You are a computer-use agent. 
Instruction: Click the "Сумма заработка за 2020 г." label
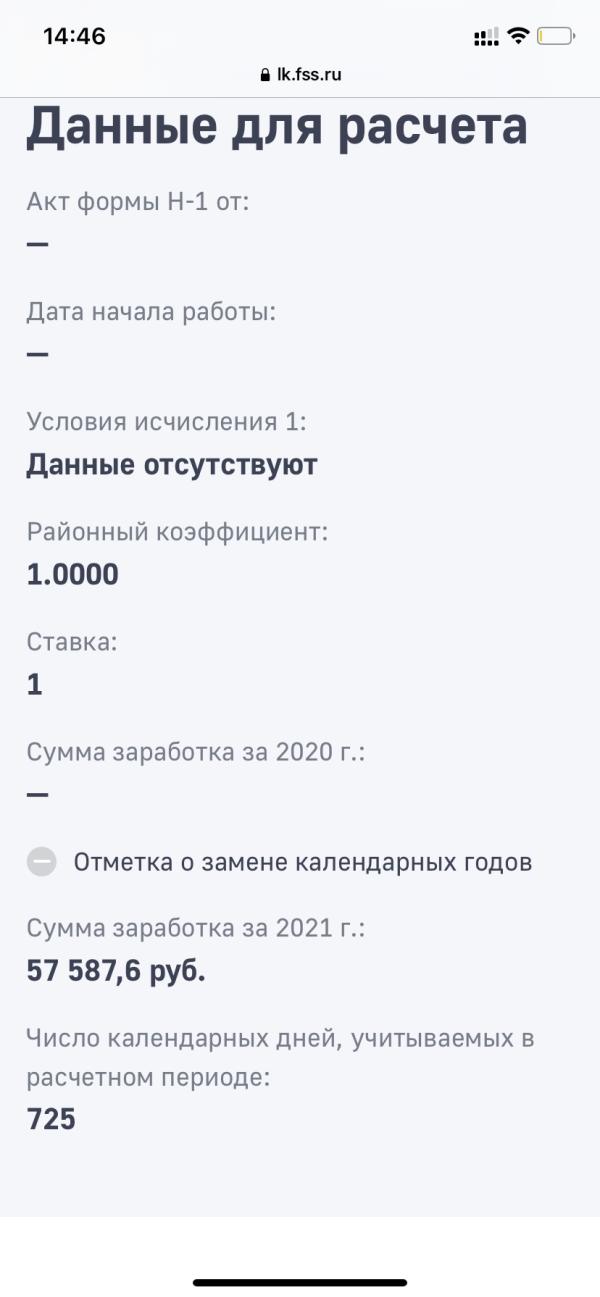click(x=196, y=751)
